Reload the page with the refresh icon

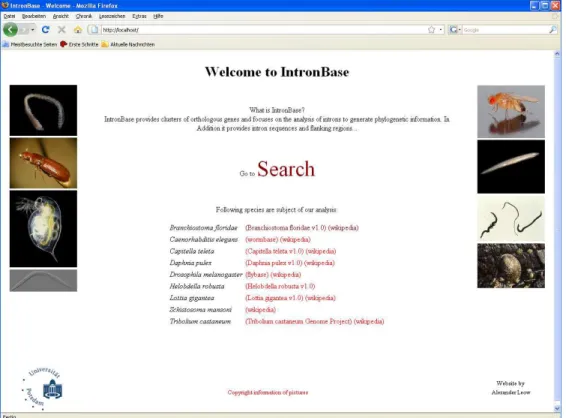(x=45, y=30)
